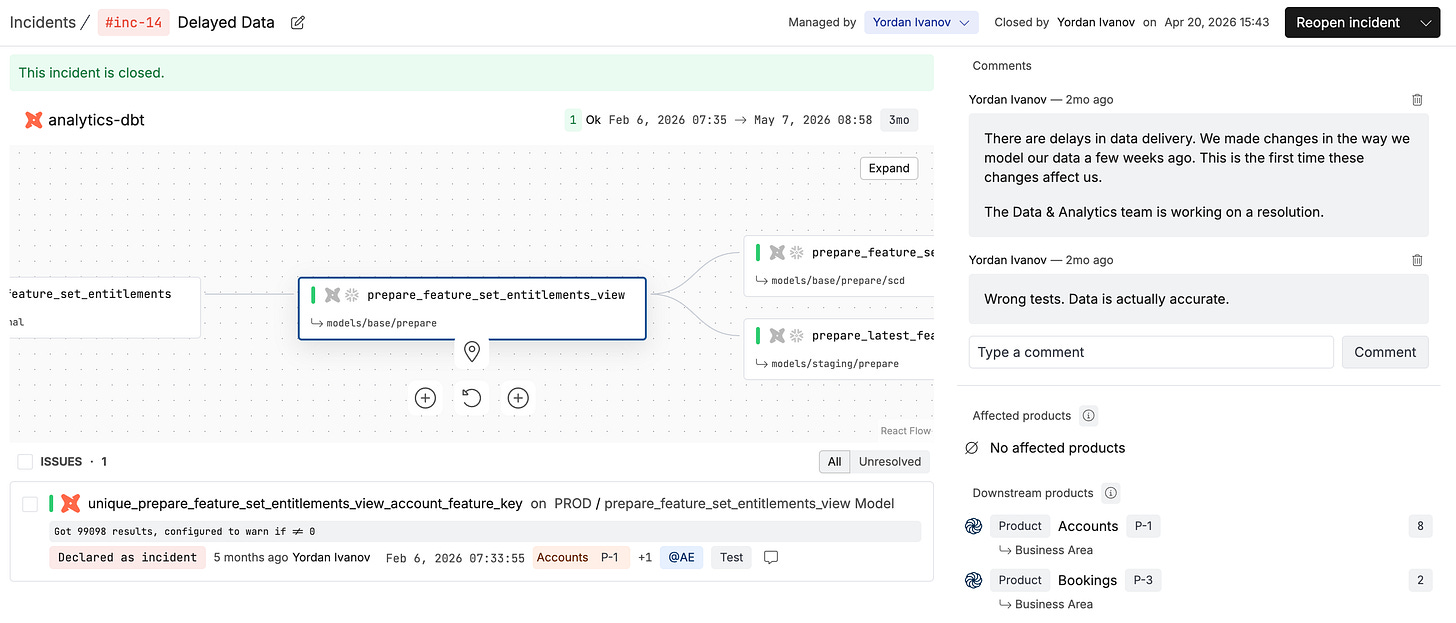Image resolution: width=1456 pixels, height=623 pixels.
Task: Open the Reopen incident dropdown arrow
Action: pyautogui.click(x=1426, y=22)
